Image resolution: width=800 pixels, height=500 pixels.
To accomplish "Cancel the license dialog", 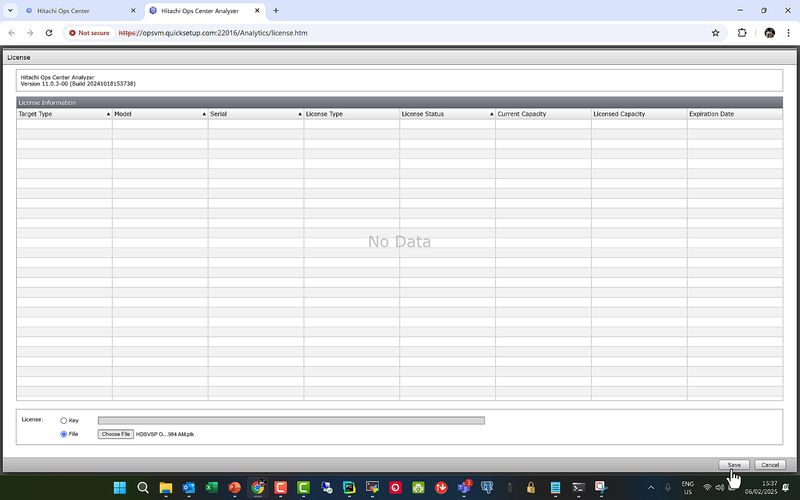I will click(770, 465).
